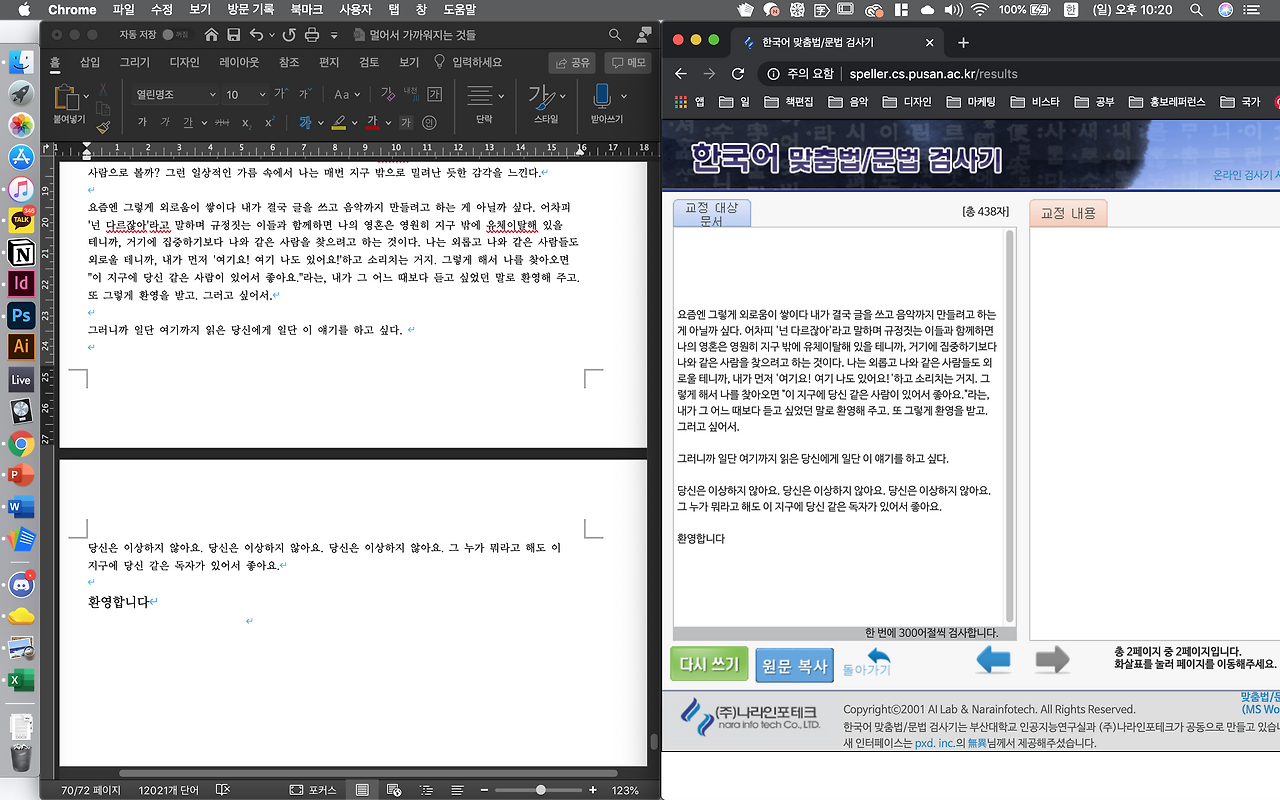Enable 포커스 focus mode in status bar
The width and height of the screenshot is (1280, 800).
pyautogui.click(x=316, y=789)
